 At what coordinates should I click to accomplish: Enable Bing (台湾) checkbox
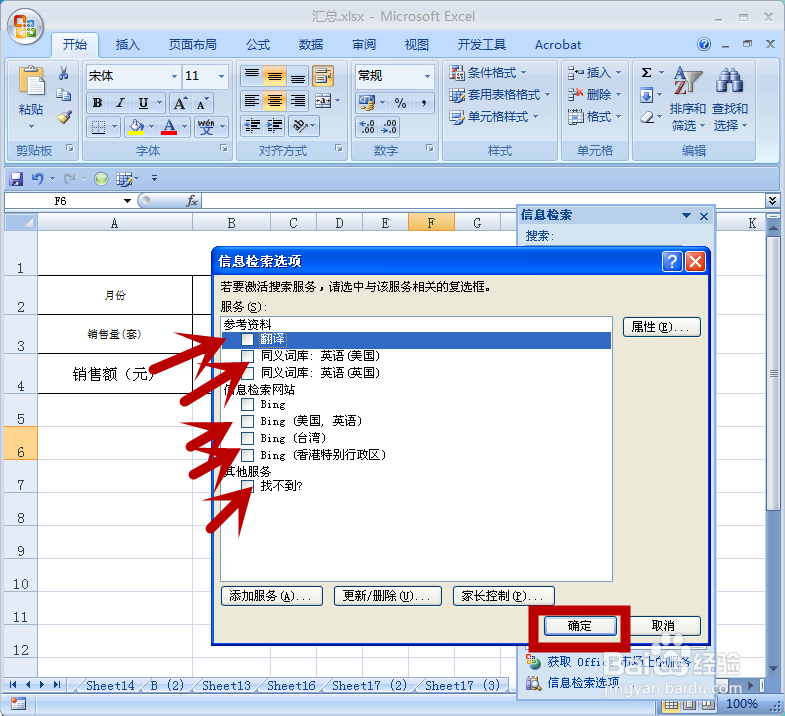(247, 438)
